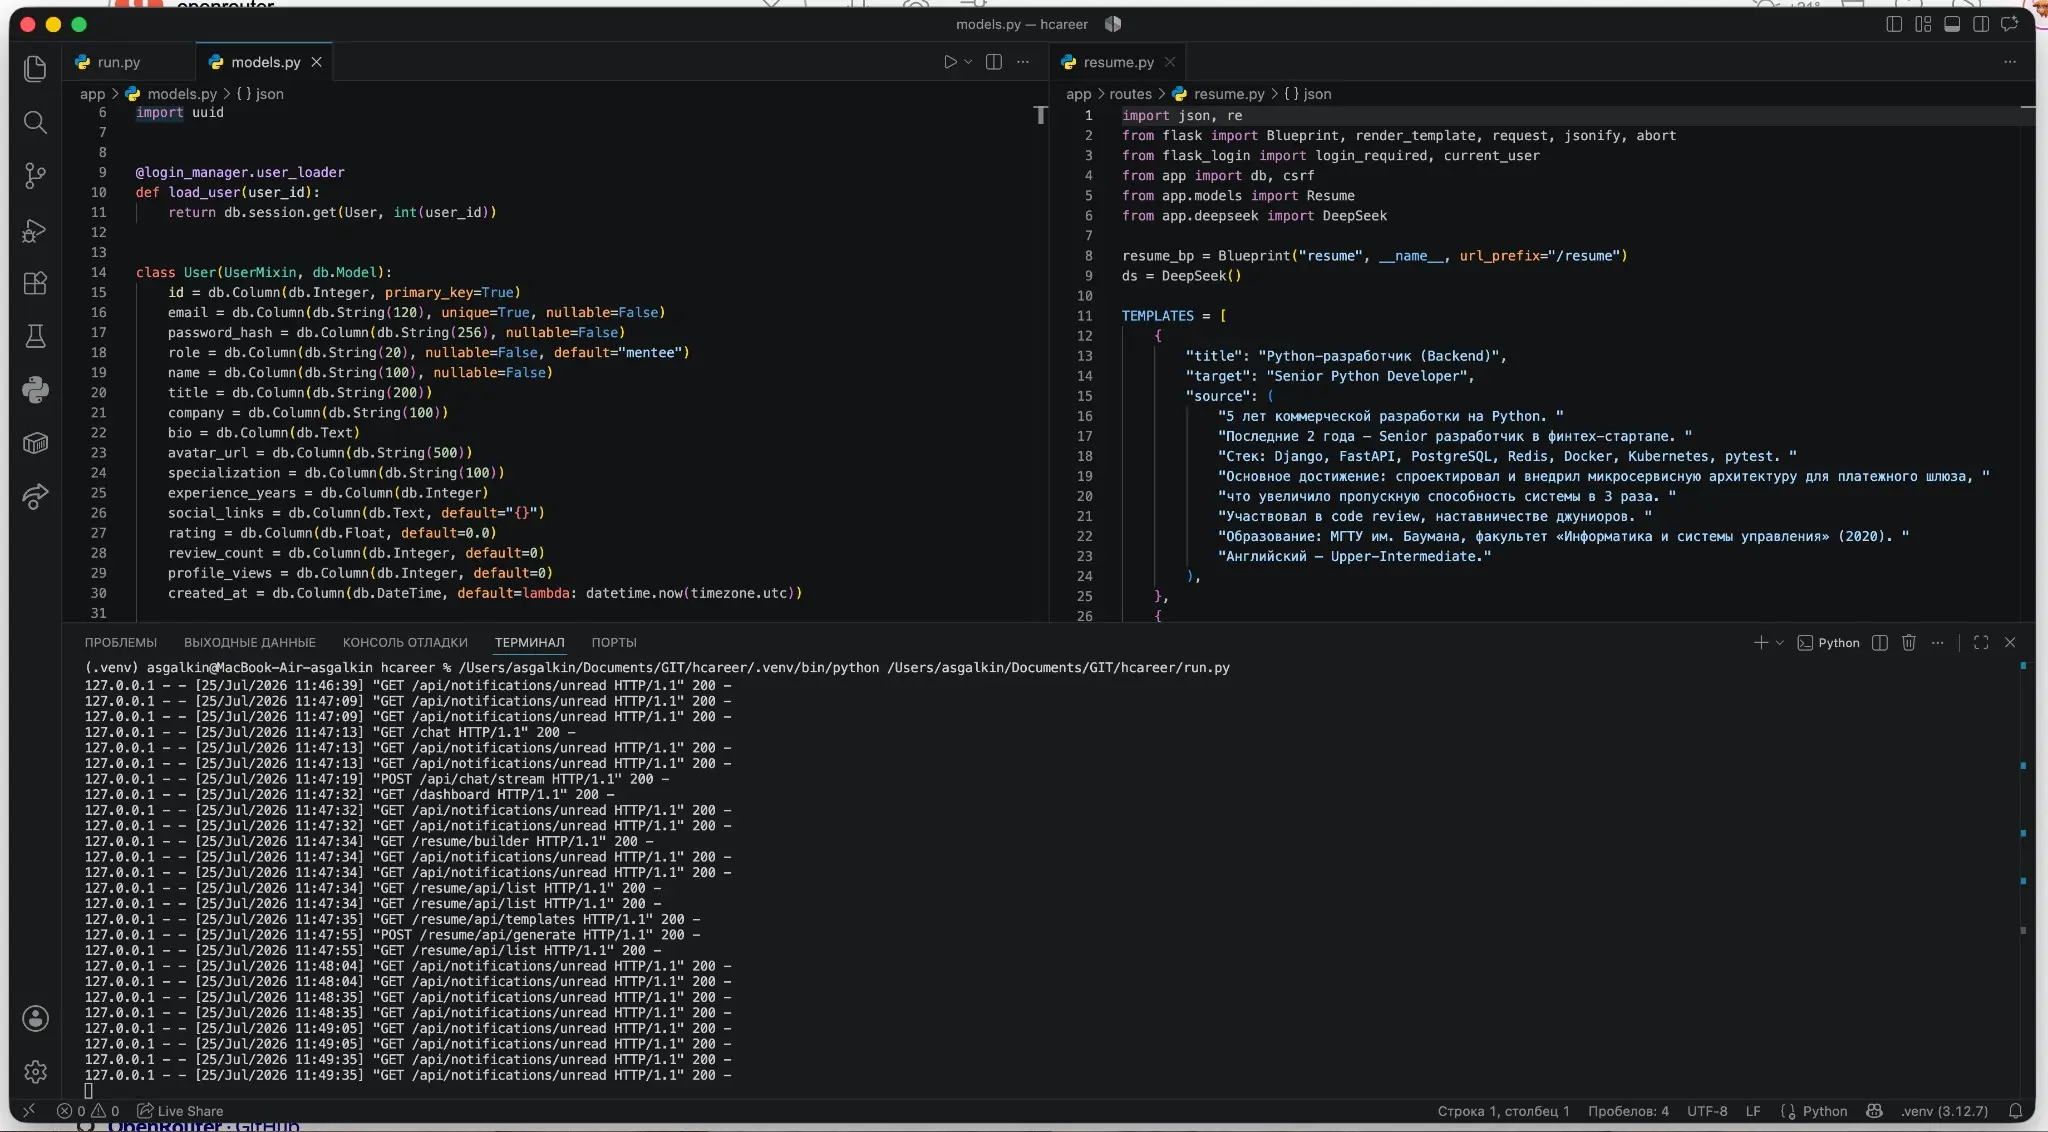Toggle the bottom panel layout button
Screen dimensions: 2048x1132
coord(1952,24)
